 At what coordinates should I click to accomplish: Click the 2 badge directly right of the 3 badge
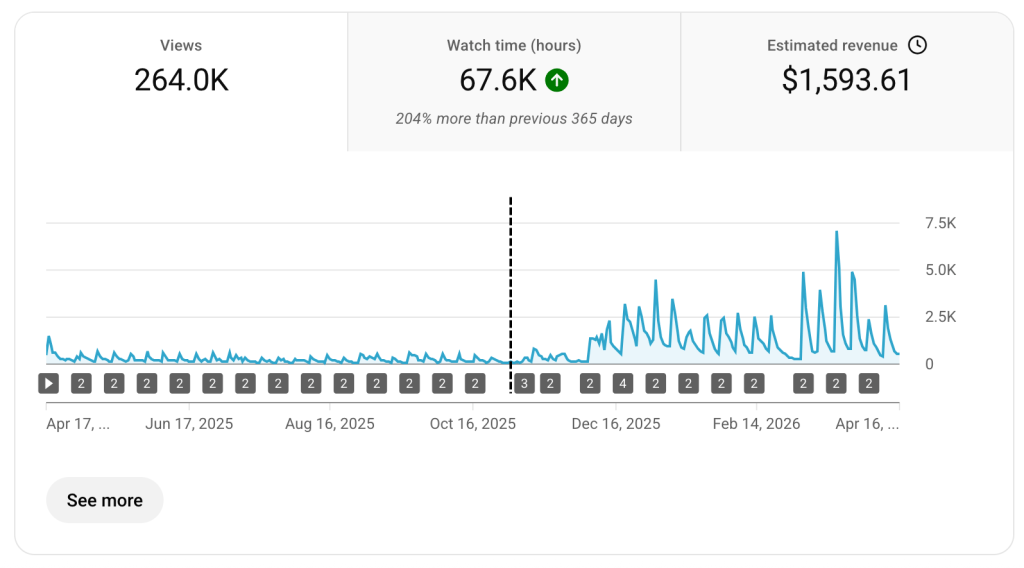pyautogui.click(x=549, y=383)
